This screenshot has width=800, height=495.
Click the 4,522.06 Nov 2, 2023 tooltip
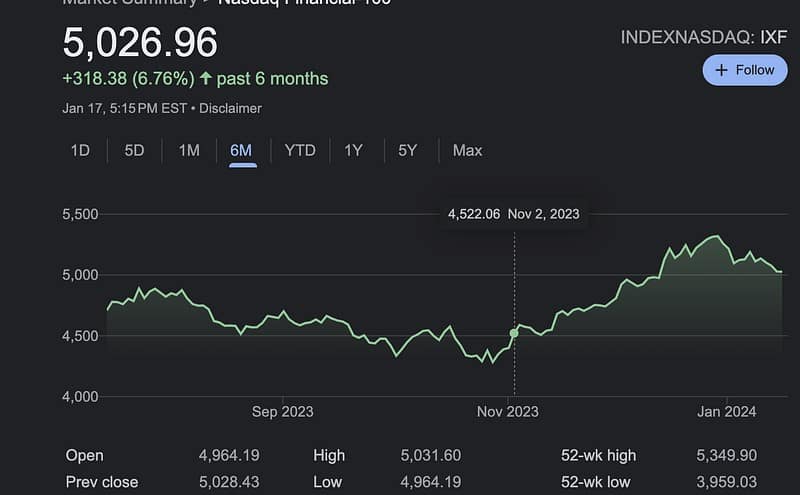point(513,213)
